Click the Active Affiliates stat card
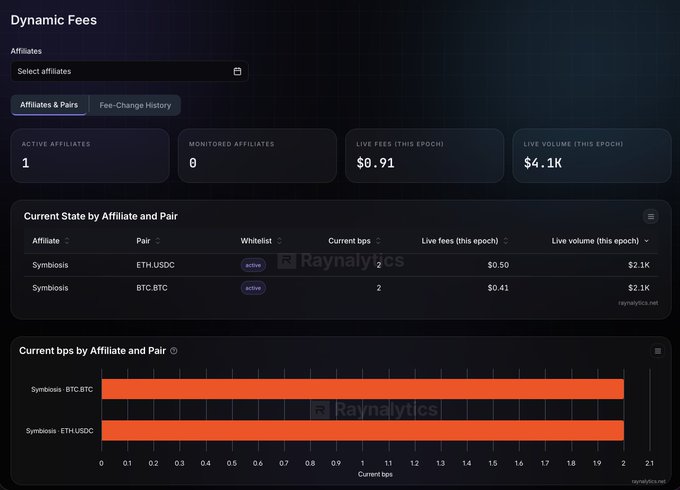The height and width of the screenshot is (490, 680). 90,156
